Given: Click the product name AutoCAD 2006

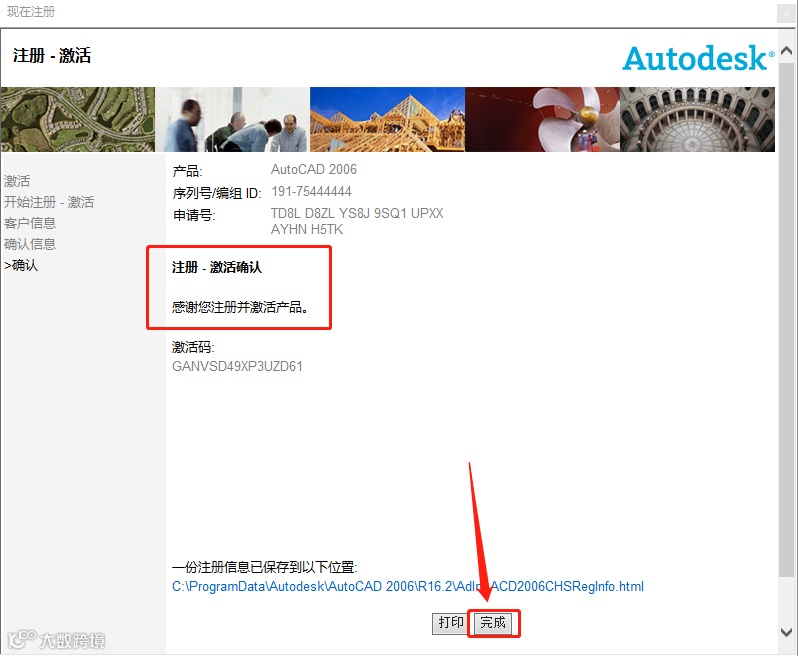Looking at the screenshot, I should 314,169.
